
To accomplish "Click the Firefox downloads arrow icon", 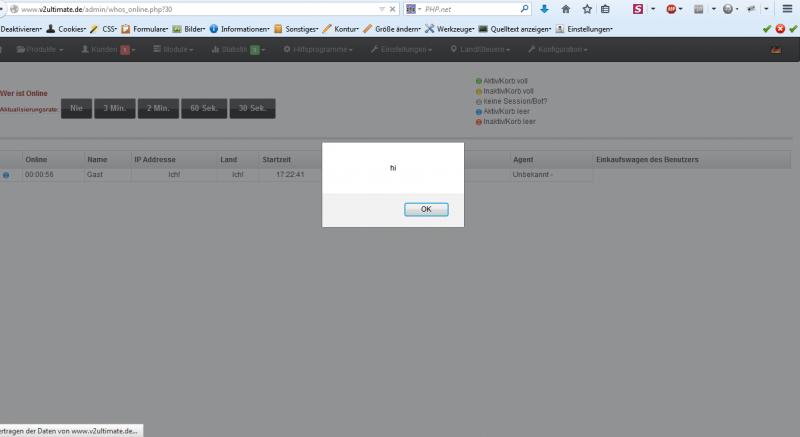I will point(544,9).
